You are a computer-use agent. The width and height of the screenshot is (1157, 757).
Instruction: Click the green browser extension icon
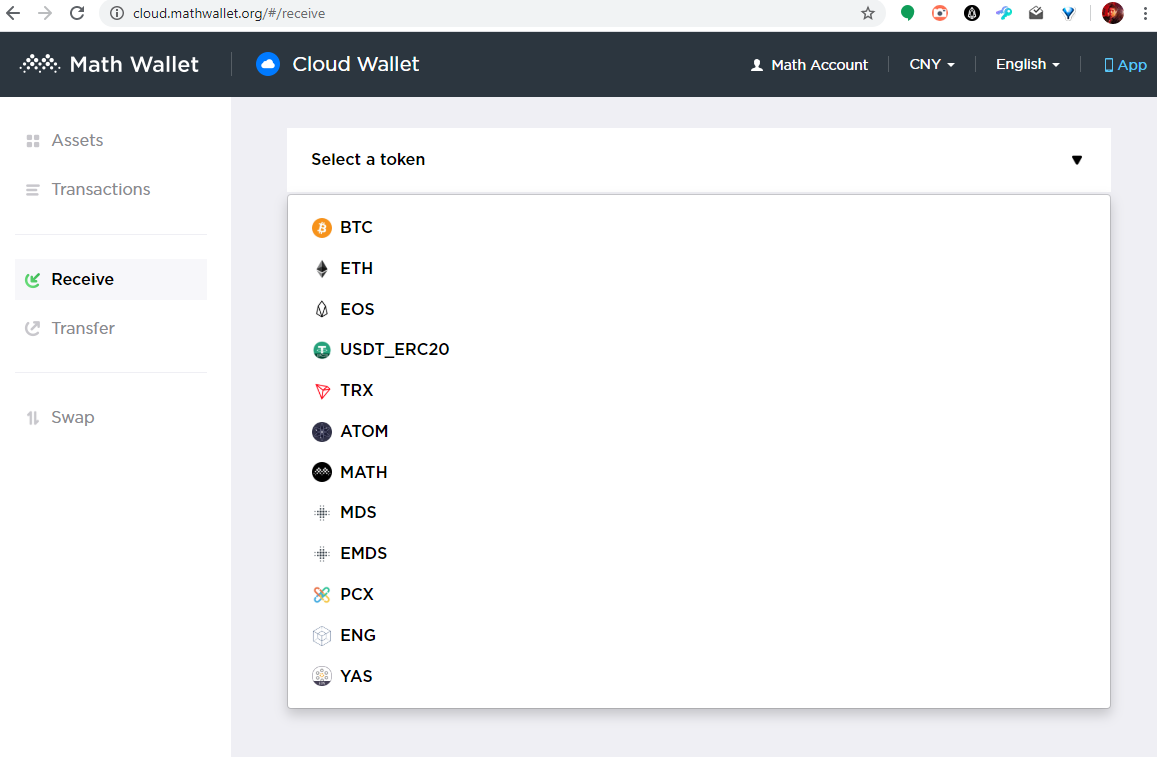coord(908,13)
